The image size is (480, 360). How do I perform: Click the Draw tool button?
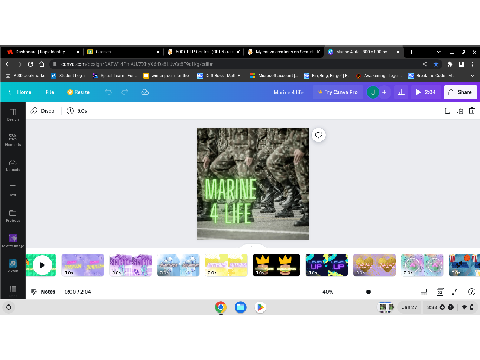coord(42,111)
